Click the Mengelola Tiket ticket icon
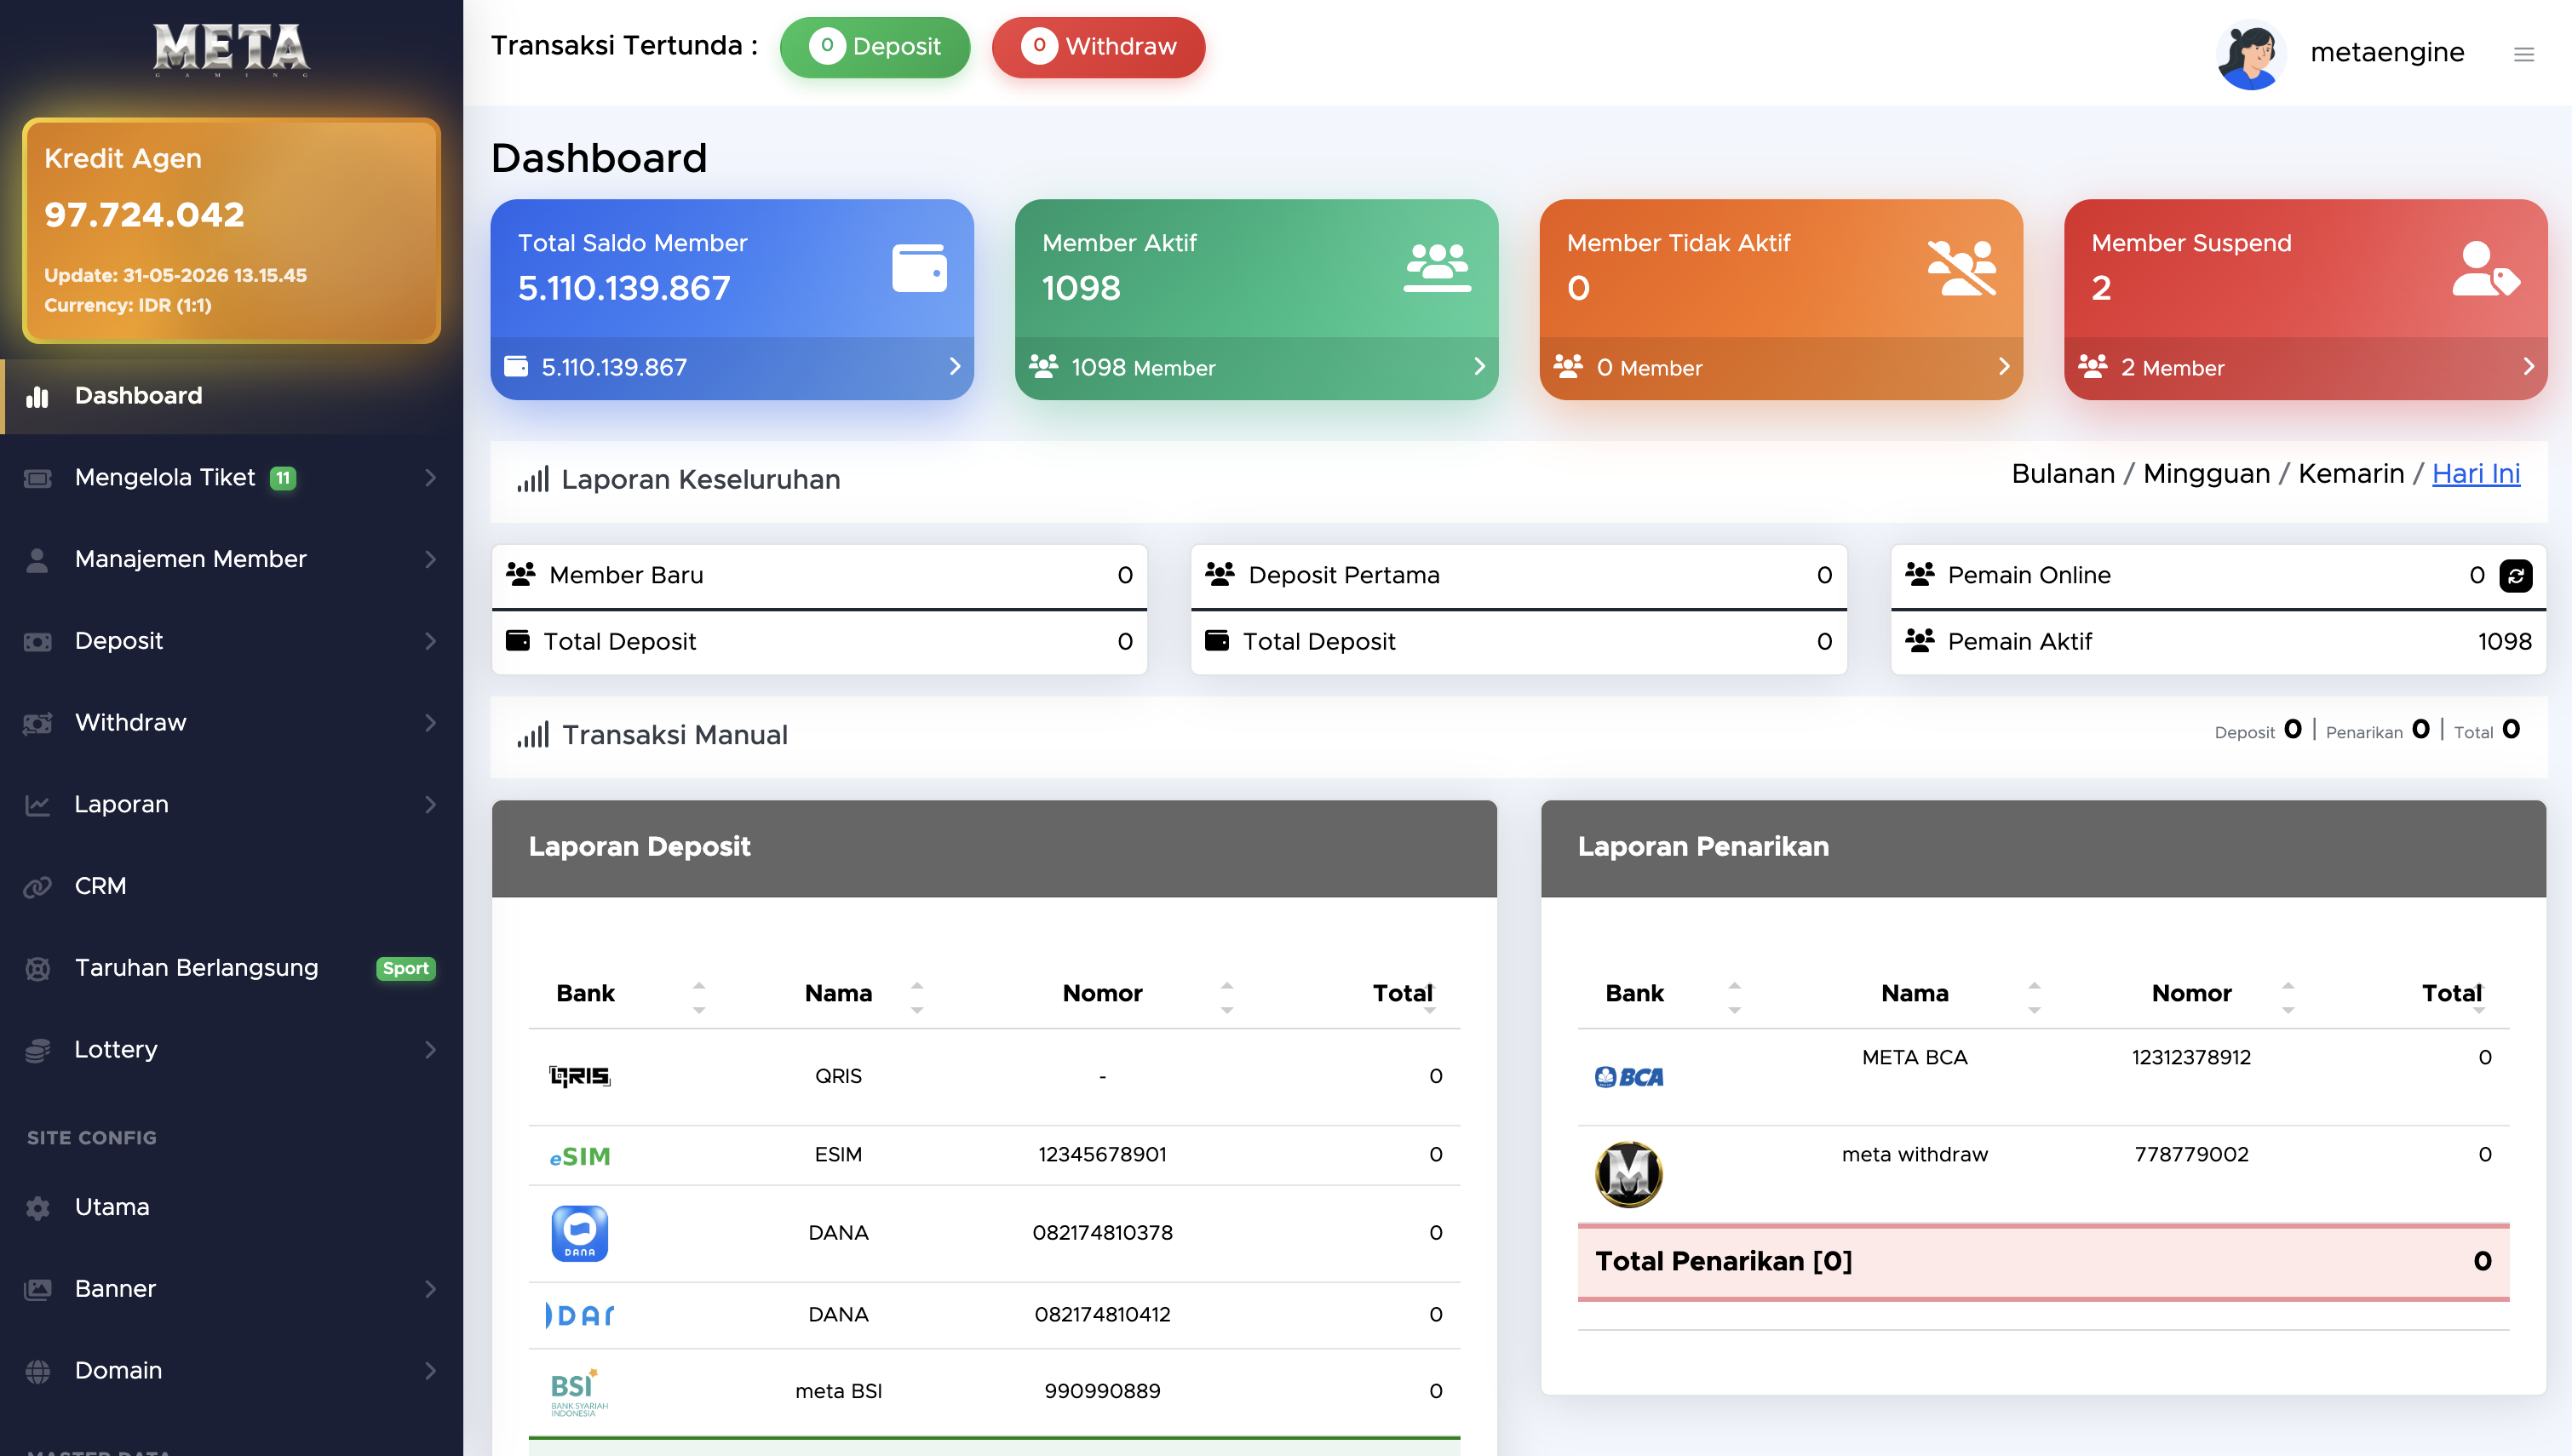 (37, 478)
